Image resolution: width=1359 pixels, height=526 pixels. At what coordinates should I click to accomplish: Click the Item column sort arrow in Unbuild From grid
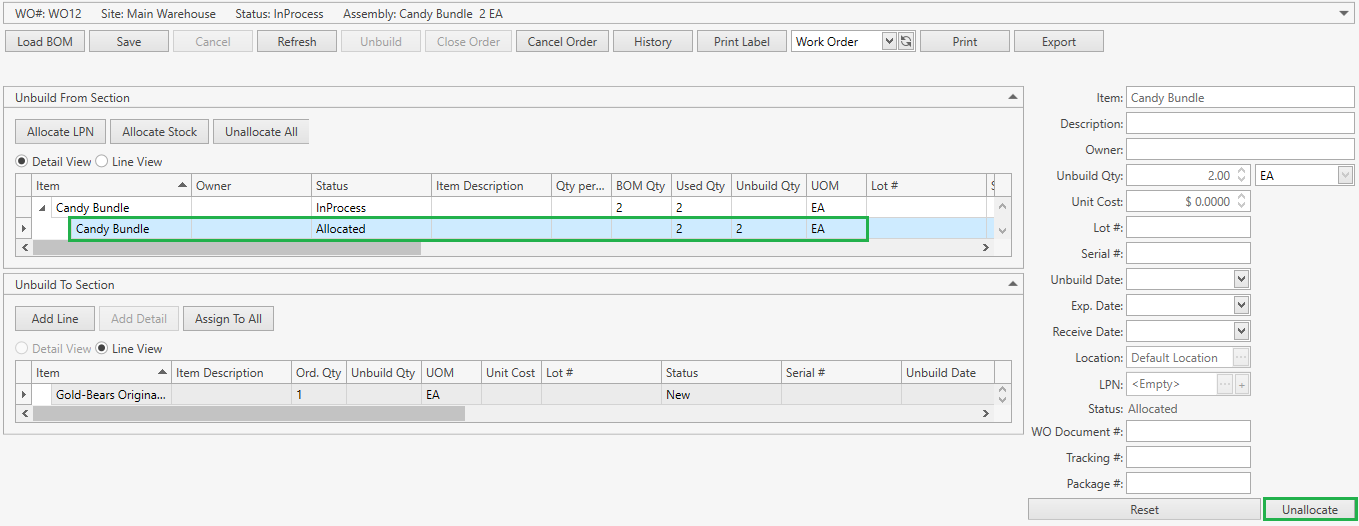182,186
